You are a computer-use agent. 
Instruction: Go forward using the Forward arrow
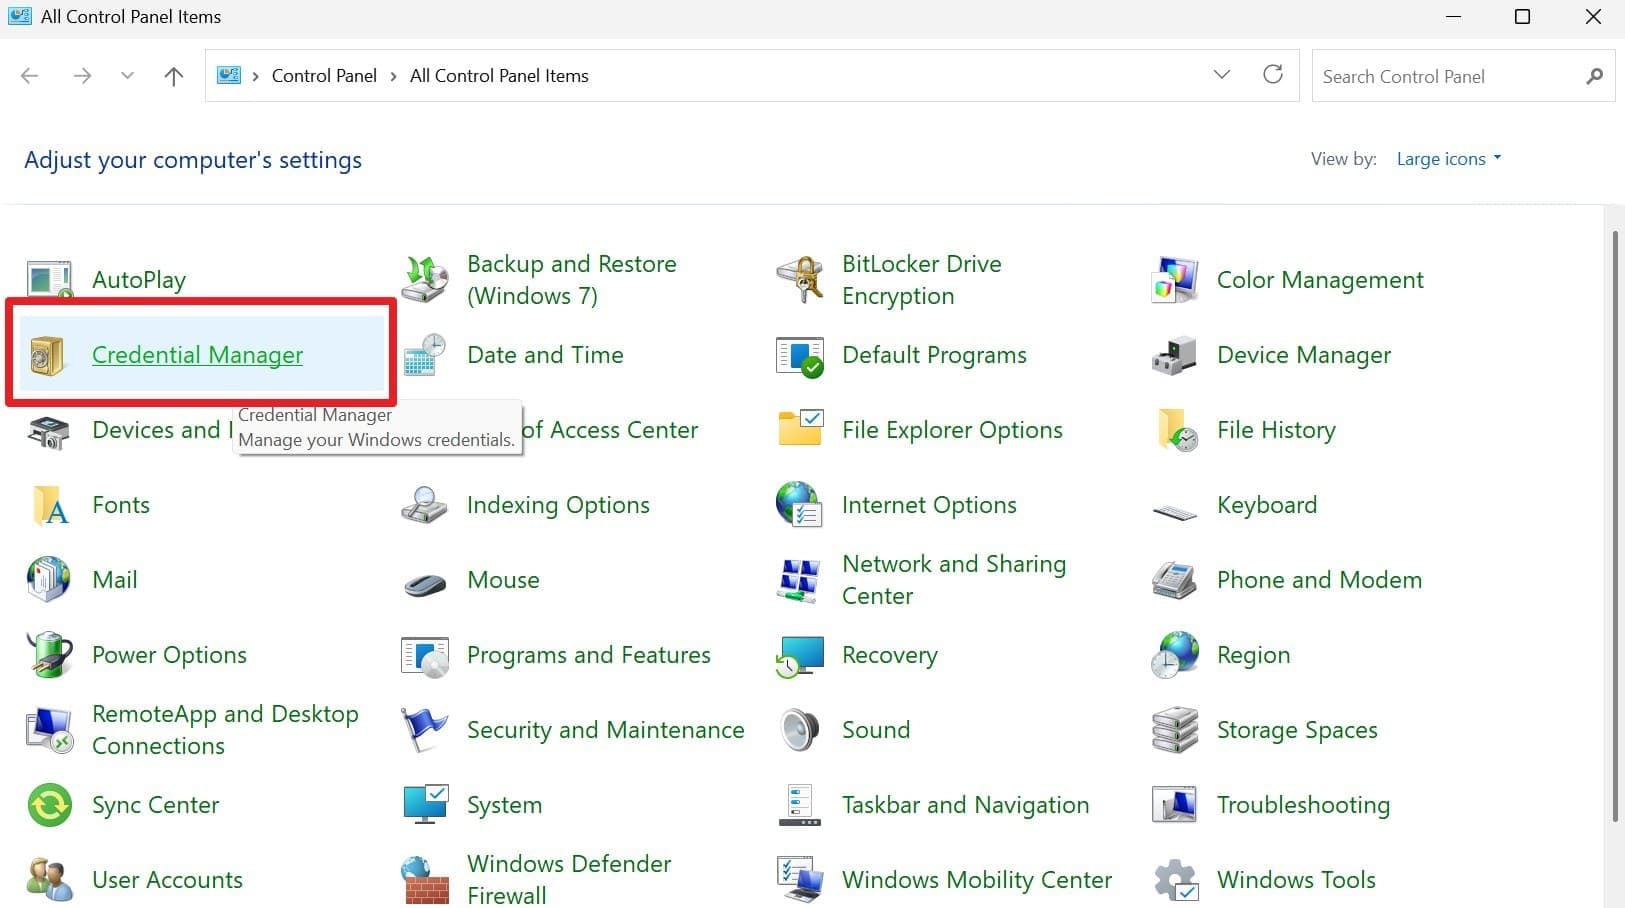[82, 76]
